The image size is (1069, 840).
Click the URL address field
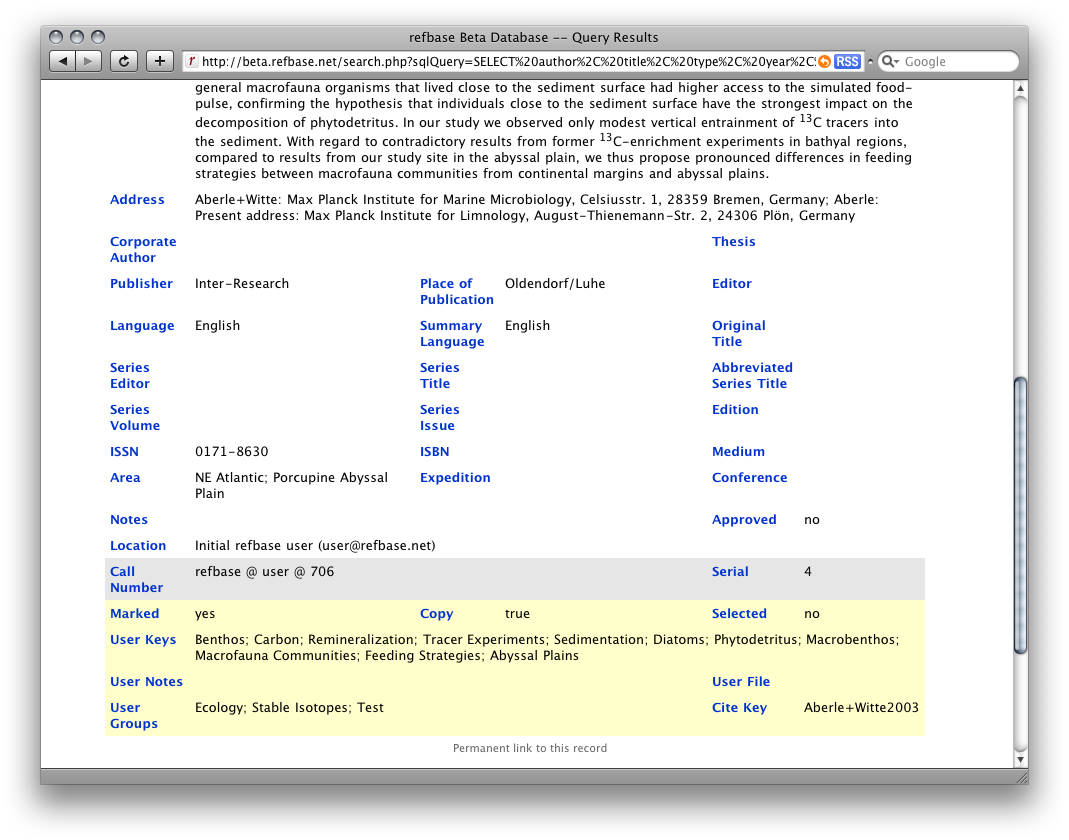(507, 61)
